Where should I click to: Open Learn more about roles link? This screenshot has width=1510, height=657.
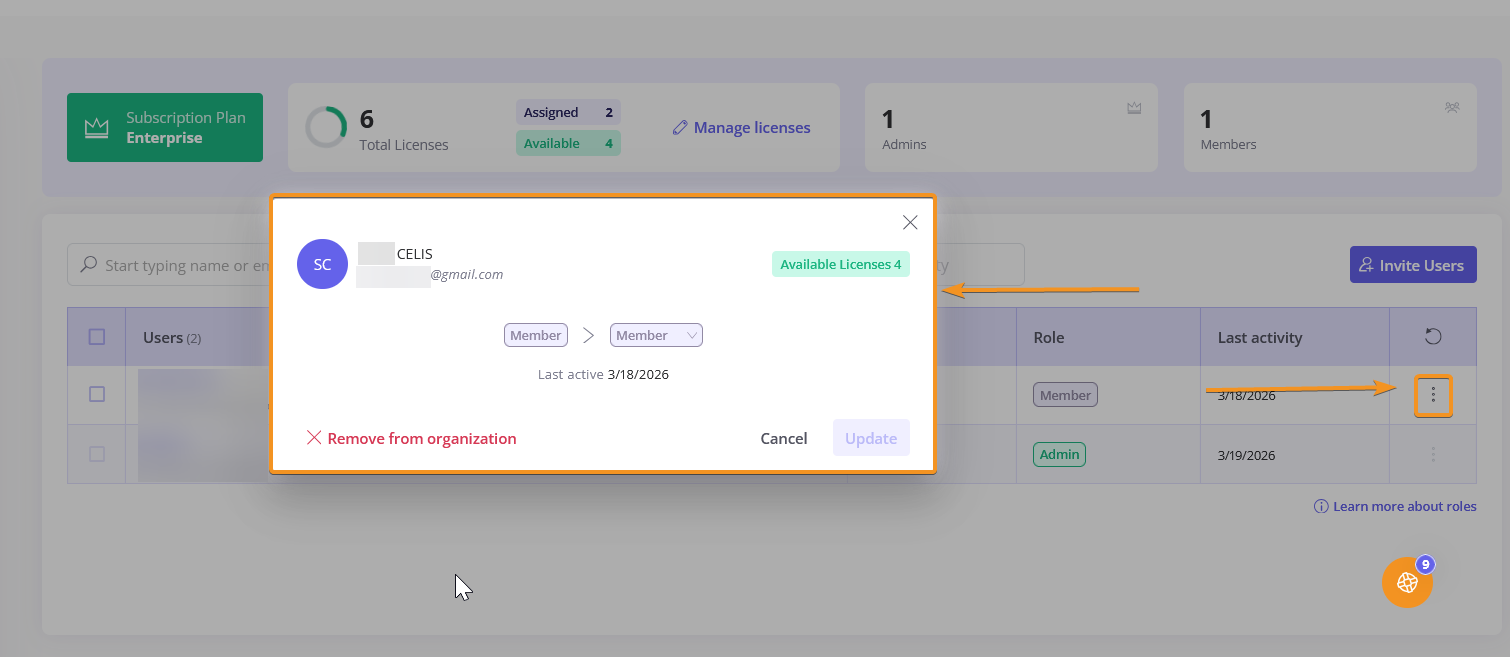point(1395,507)
